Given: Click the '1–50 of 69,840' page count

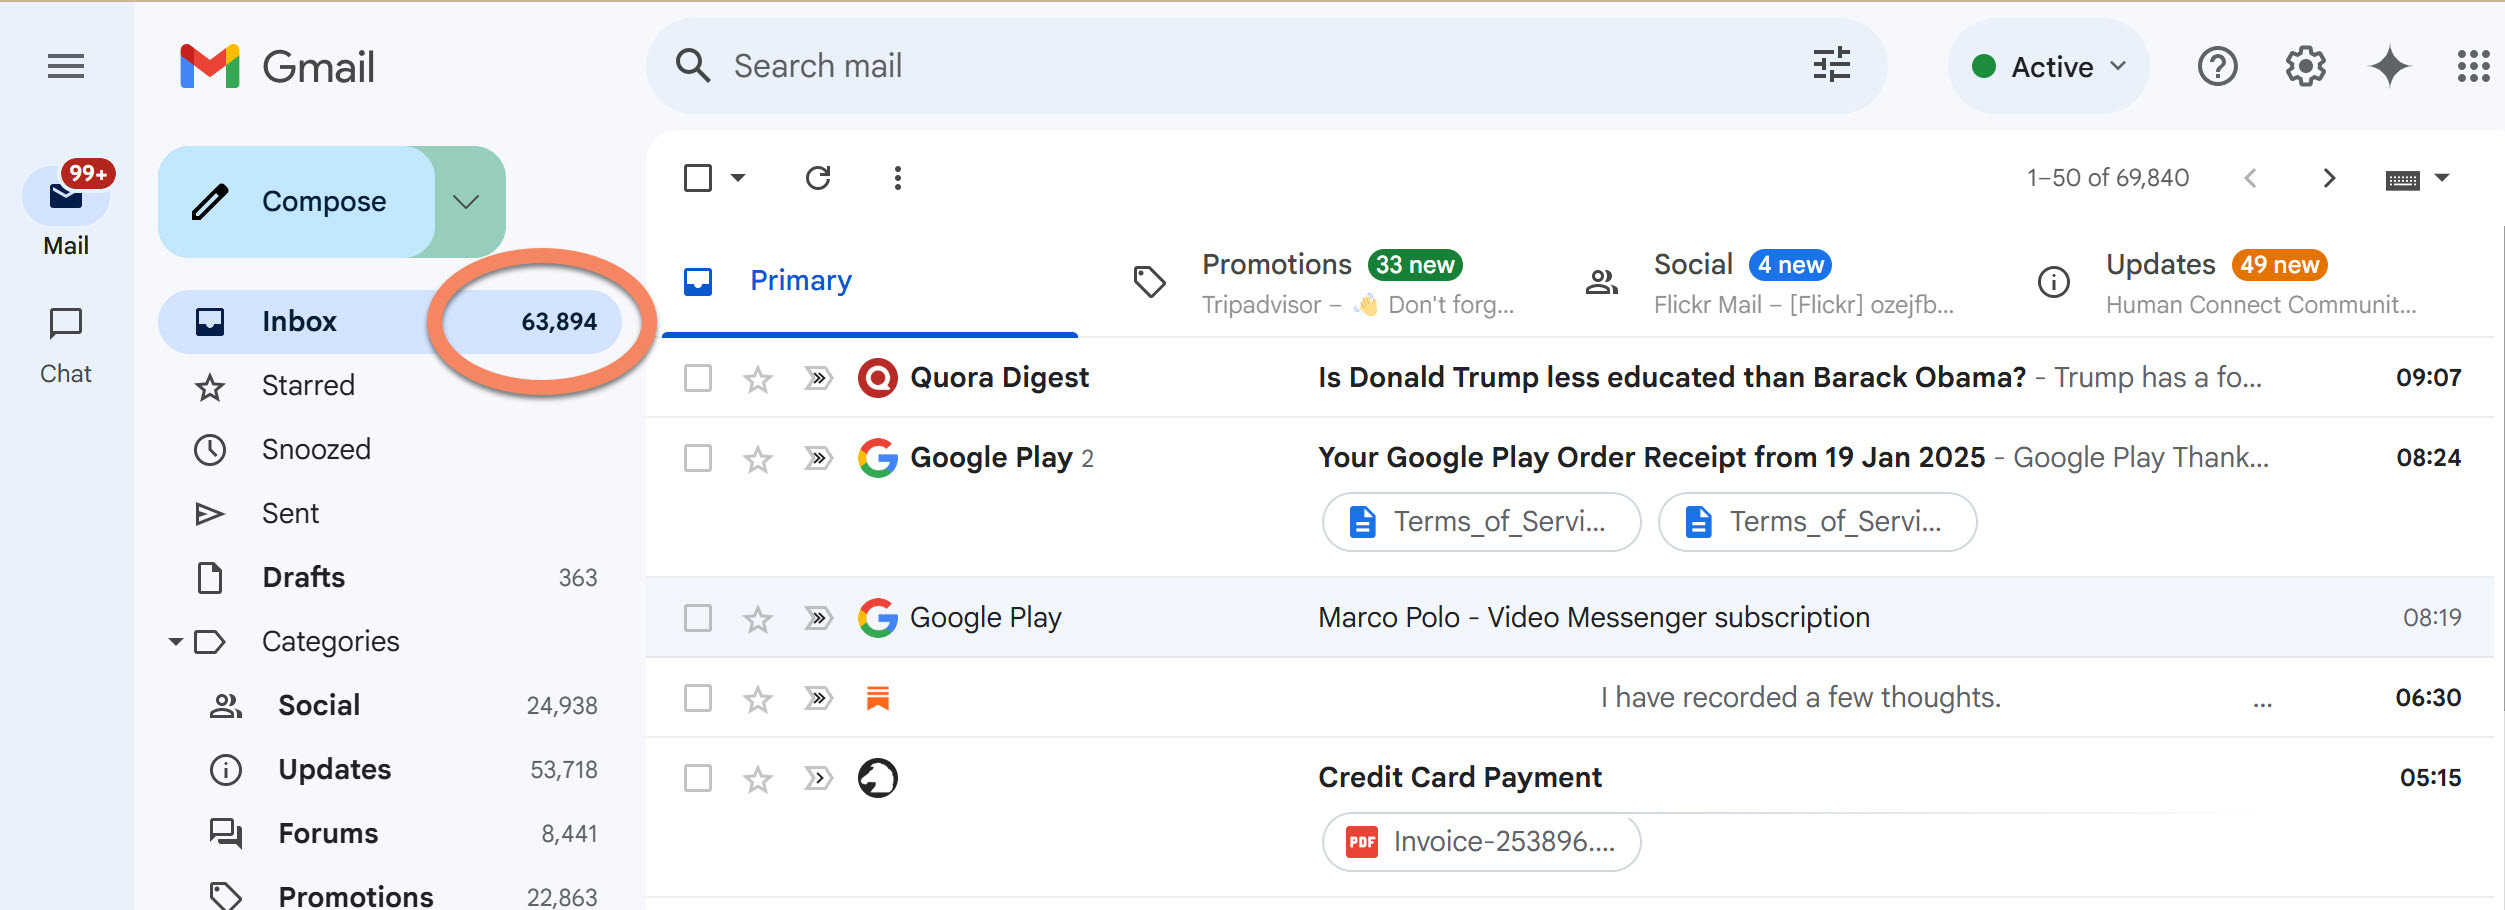Looking at the screenshot, I should [x=2108, y=178].
